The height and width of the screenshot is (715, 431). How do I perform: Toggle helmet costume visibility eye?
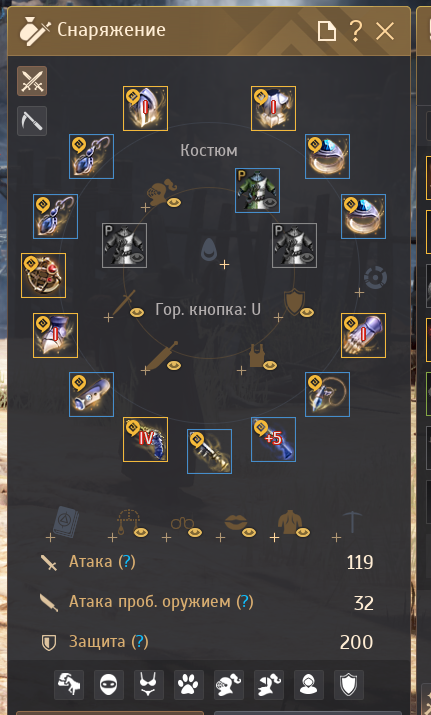[174, 202]
